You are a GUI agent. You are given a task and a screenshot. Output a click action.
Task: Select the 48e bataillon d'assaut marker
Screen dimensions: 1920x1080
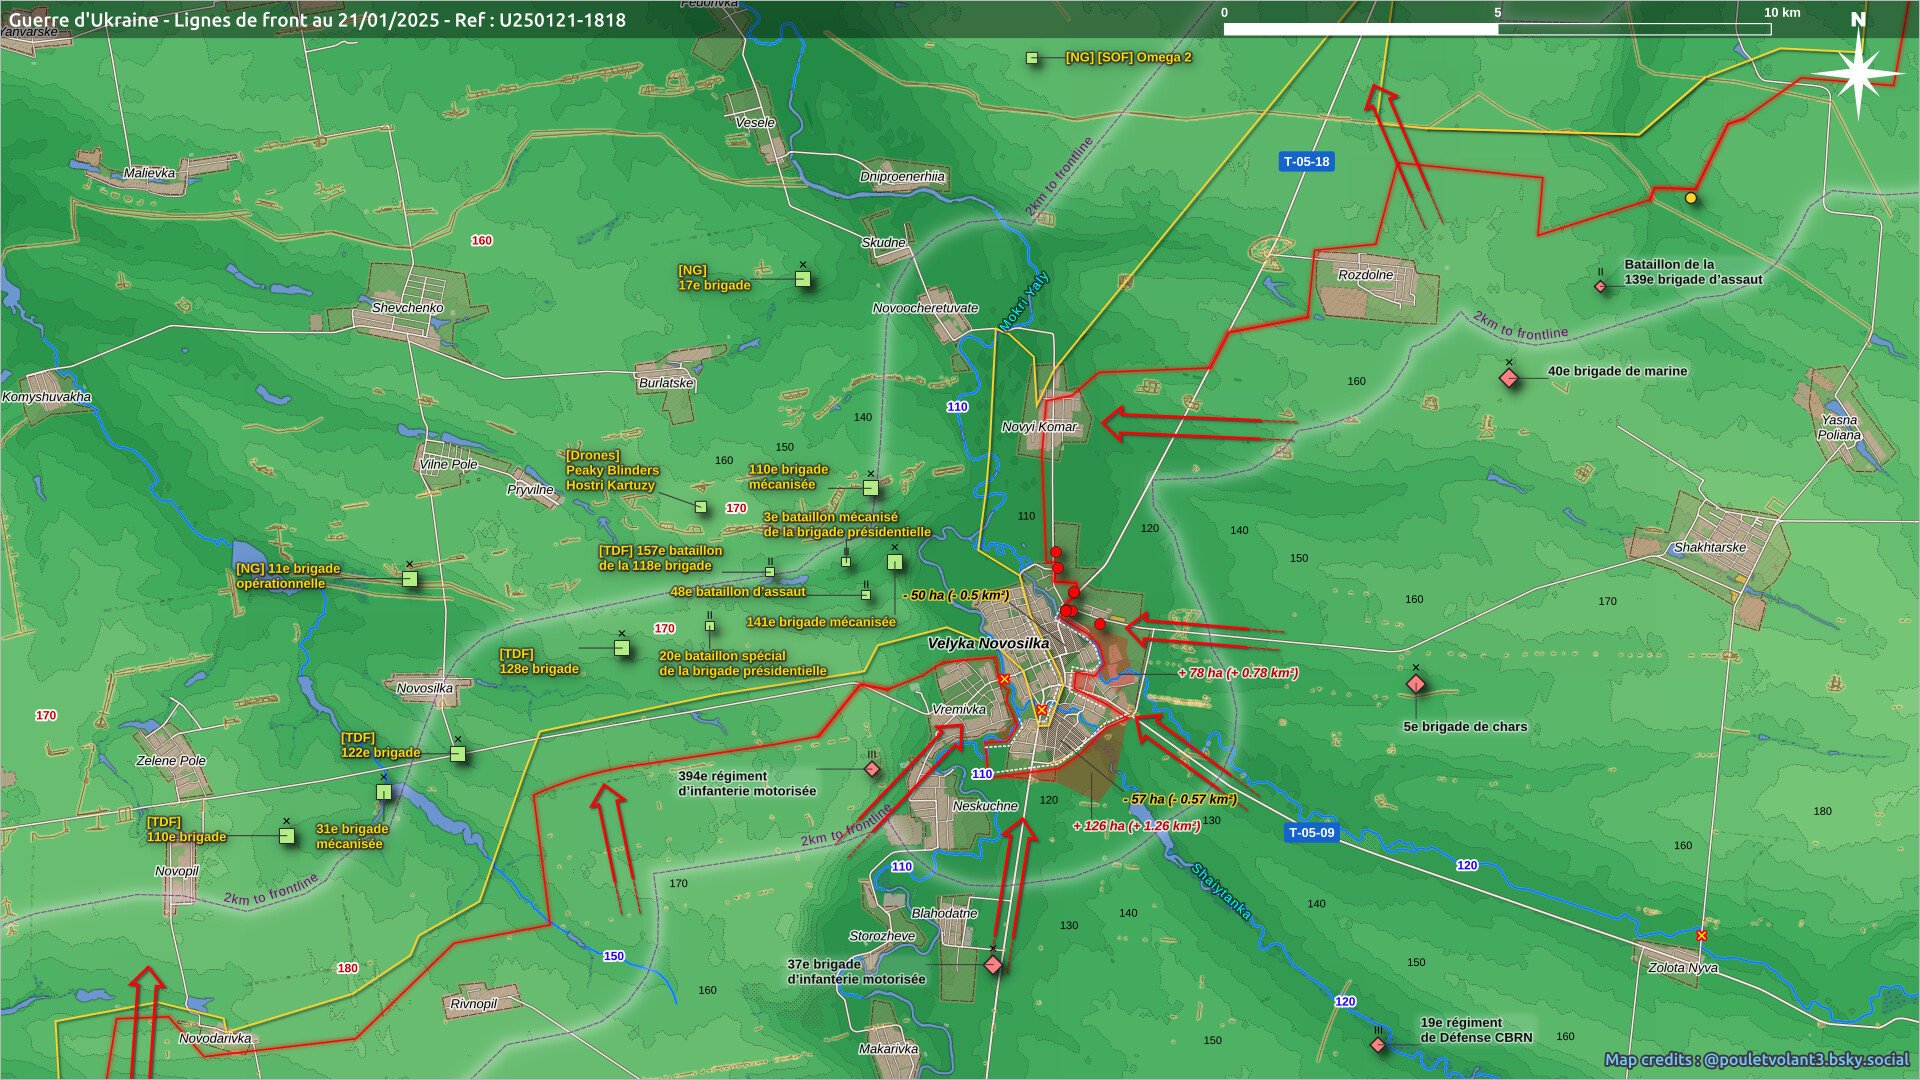tap(866, 596)
